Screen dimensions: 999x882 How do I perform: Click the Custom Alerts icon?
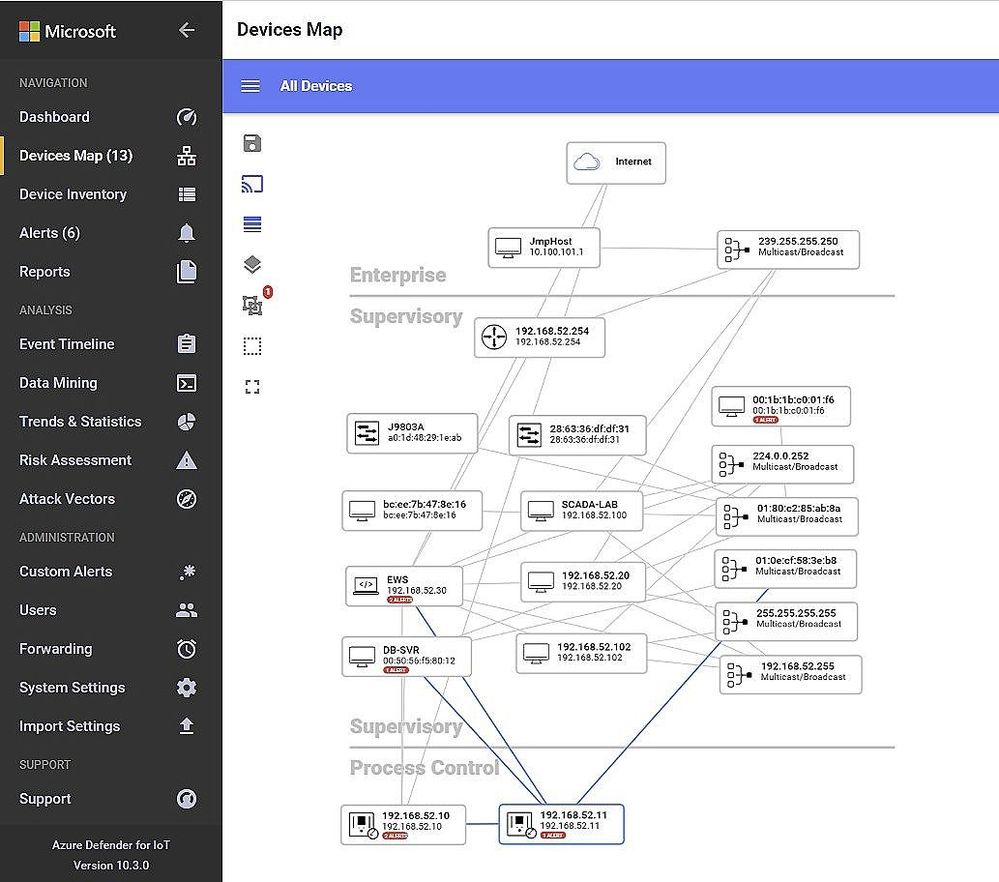(x=187, y=572)
